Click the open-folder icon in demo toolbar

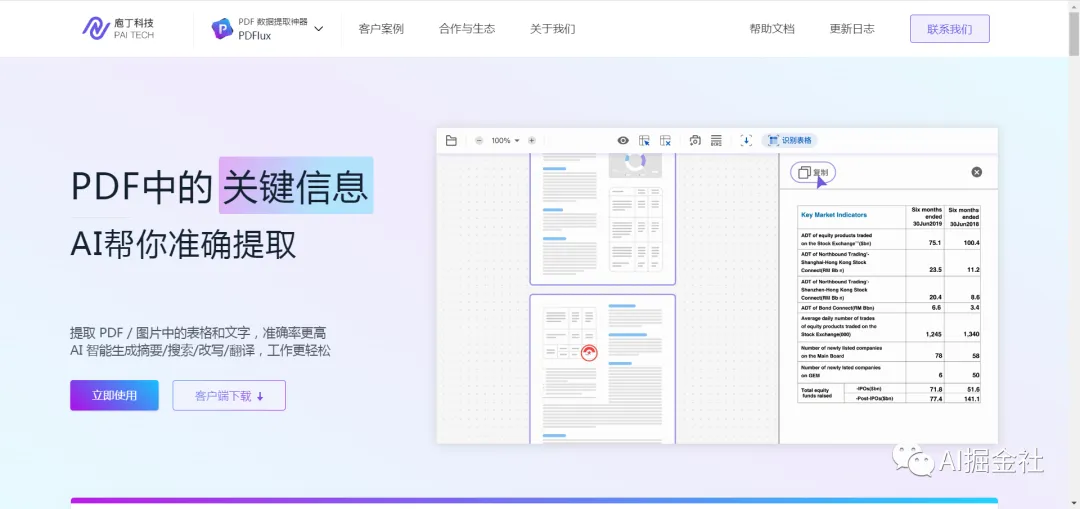tap(451, 141)
